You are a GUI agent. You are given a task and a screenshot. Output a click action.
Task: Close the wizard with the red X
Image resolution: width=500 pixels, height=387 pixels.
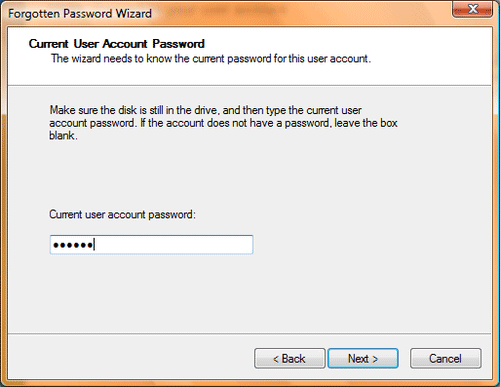click(x=472, y=9)
